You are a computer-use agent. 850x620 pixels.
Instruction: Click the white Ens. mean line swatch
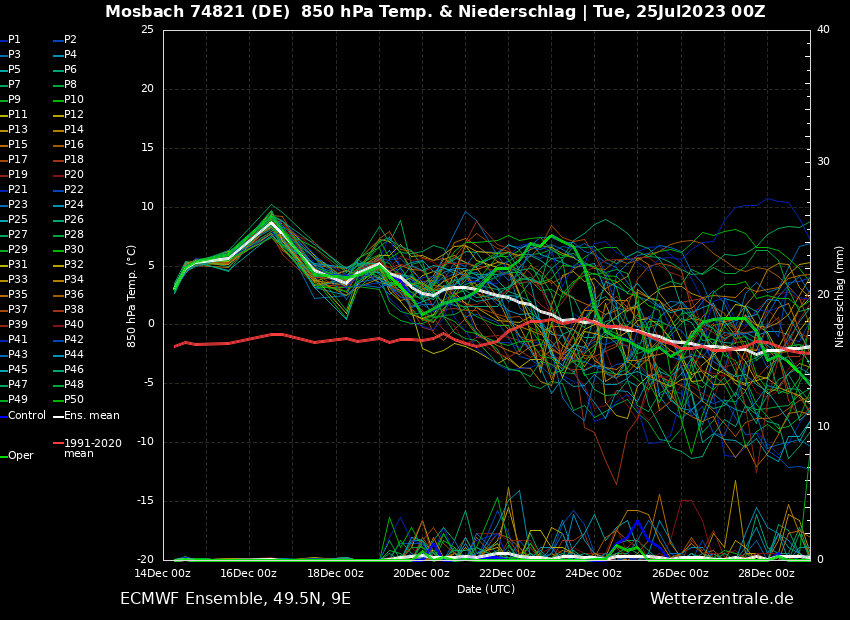point(58,416)
